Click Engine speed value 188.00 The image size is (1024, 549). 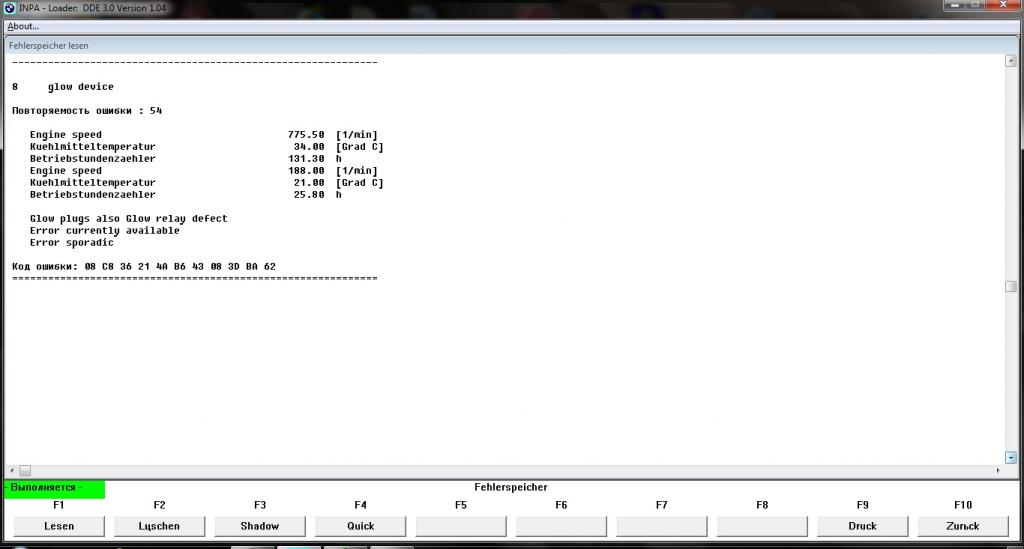(x=306, y=171)
